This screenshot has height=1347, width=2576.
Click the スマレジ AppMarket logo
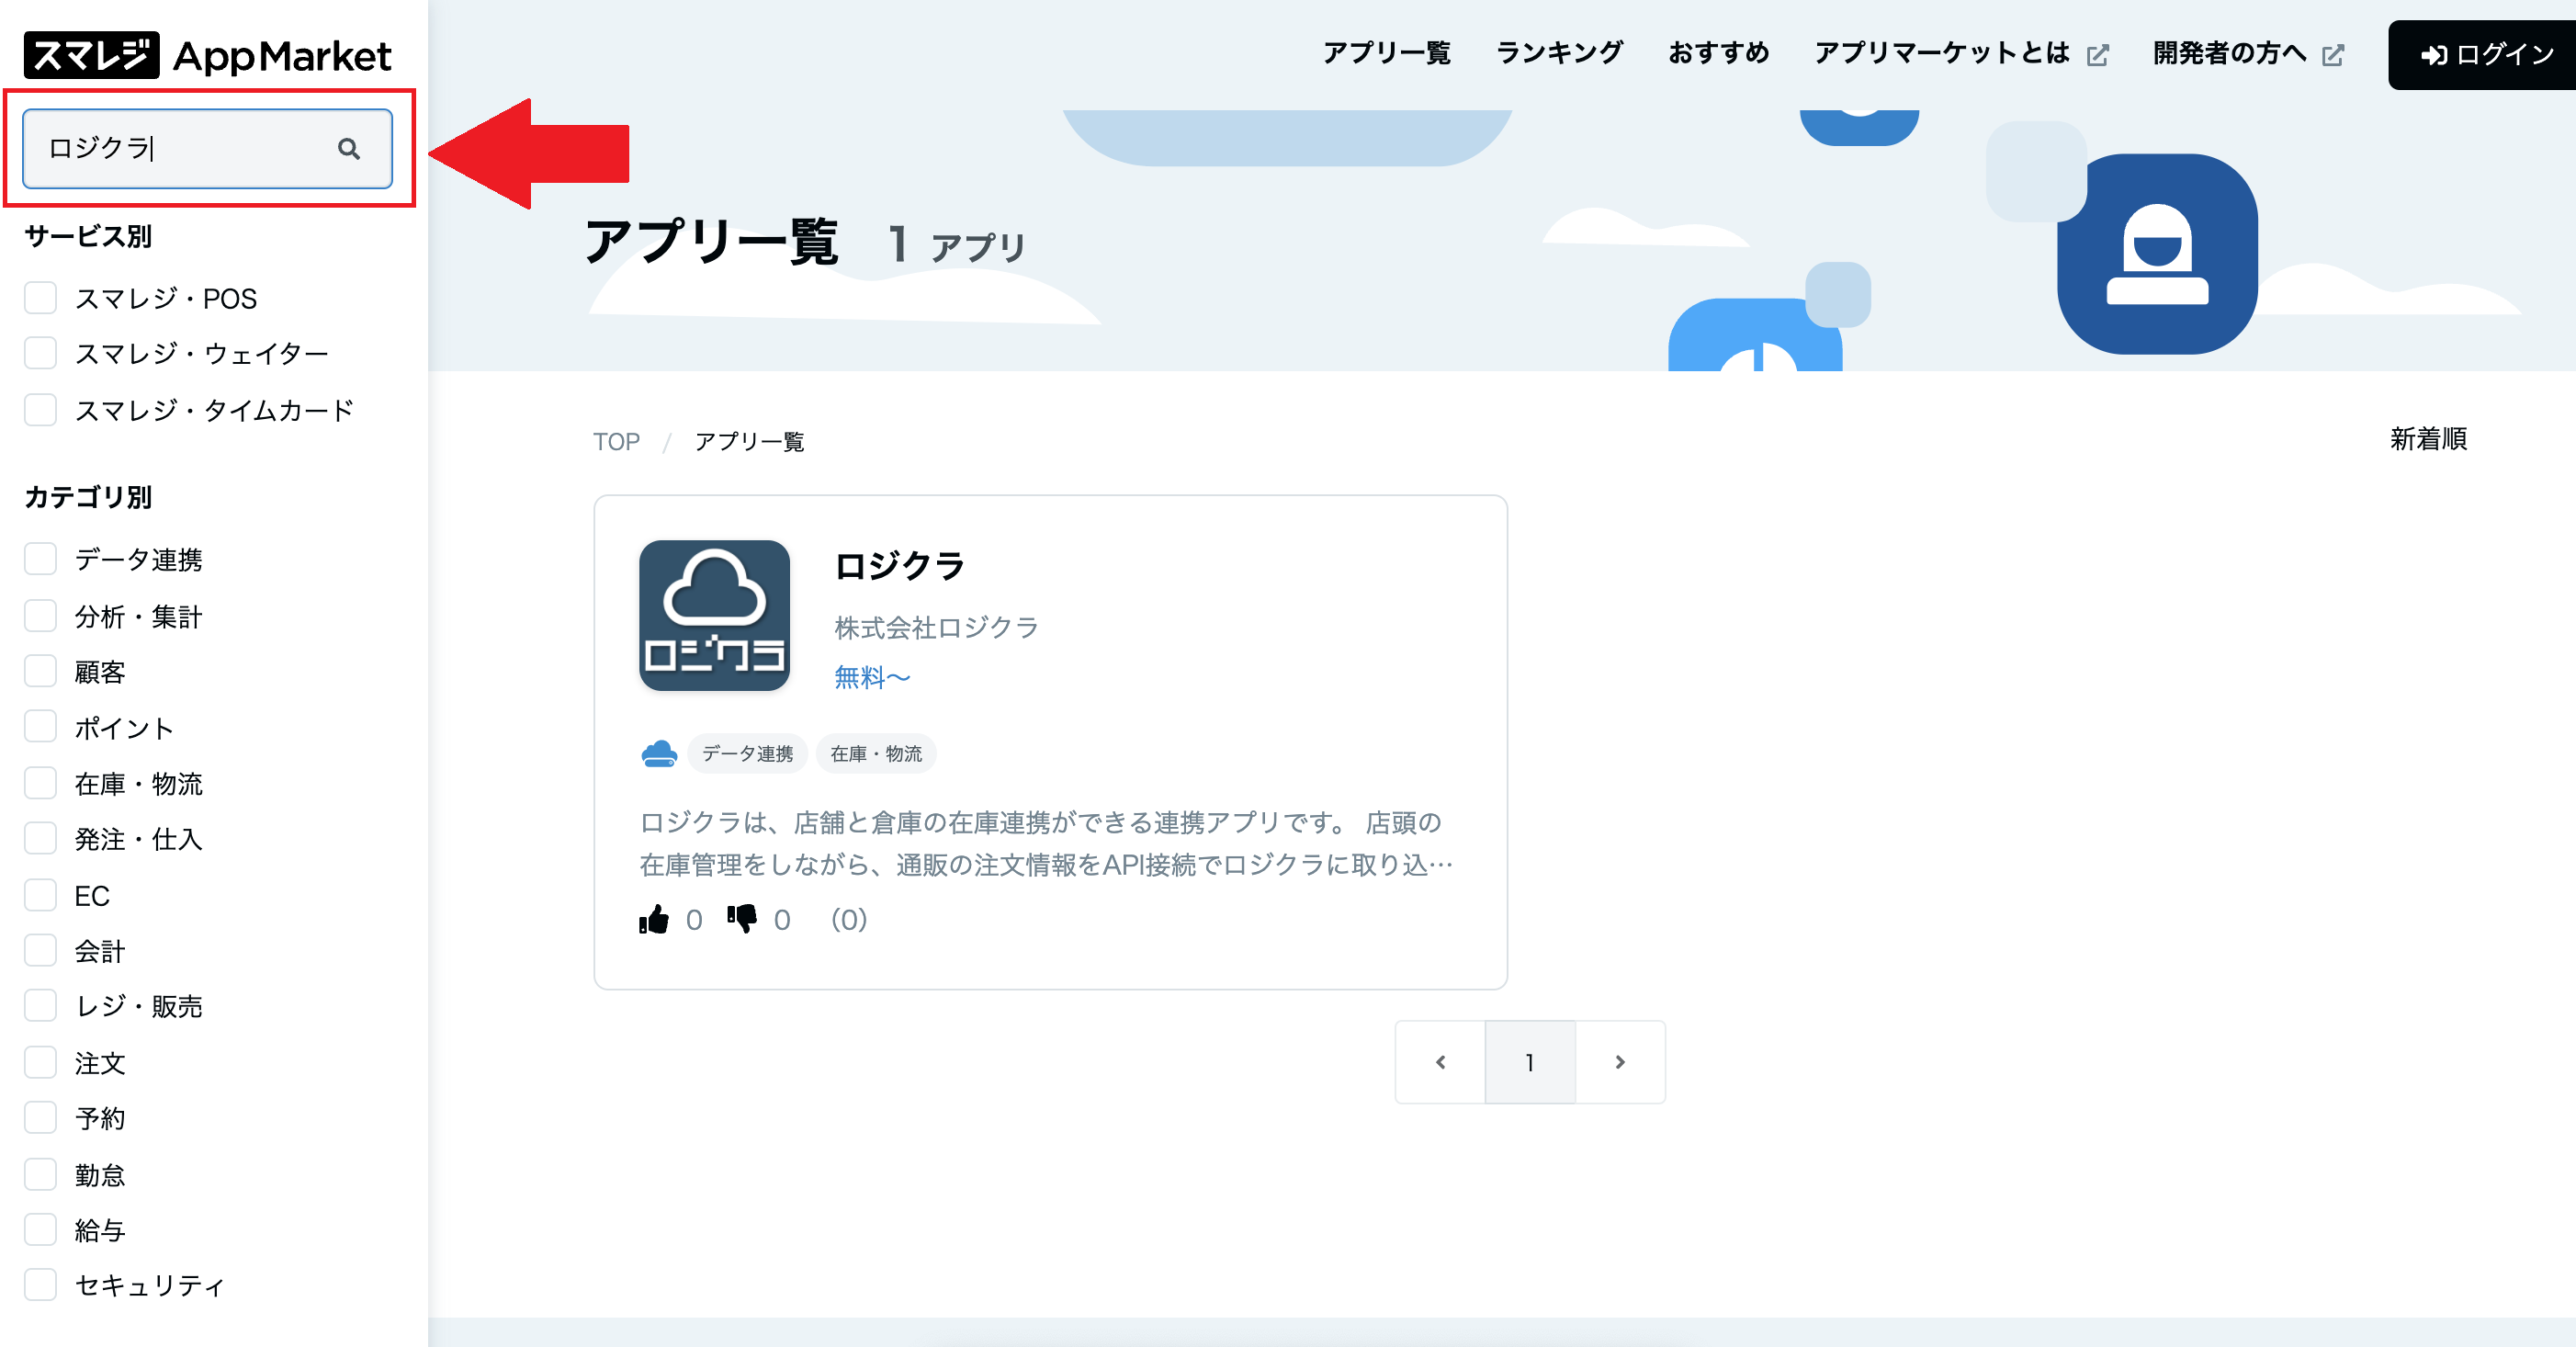(208, 55)
